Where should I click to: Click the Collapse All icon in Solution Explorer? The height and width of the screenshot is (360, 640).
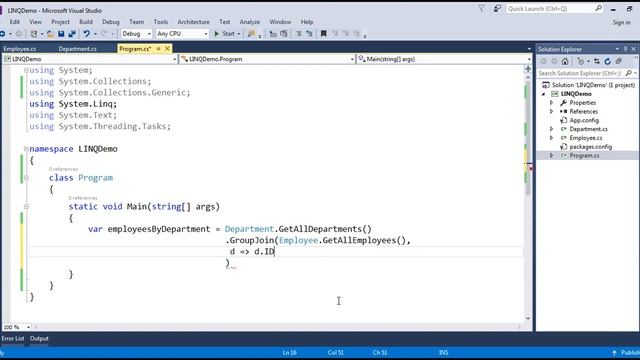[619, 61]
